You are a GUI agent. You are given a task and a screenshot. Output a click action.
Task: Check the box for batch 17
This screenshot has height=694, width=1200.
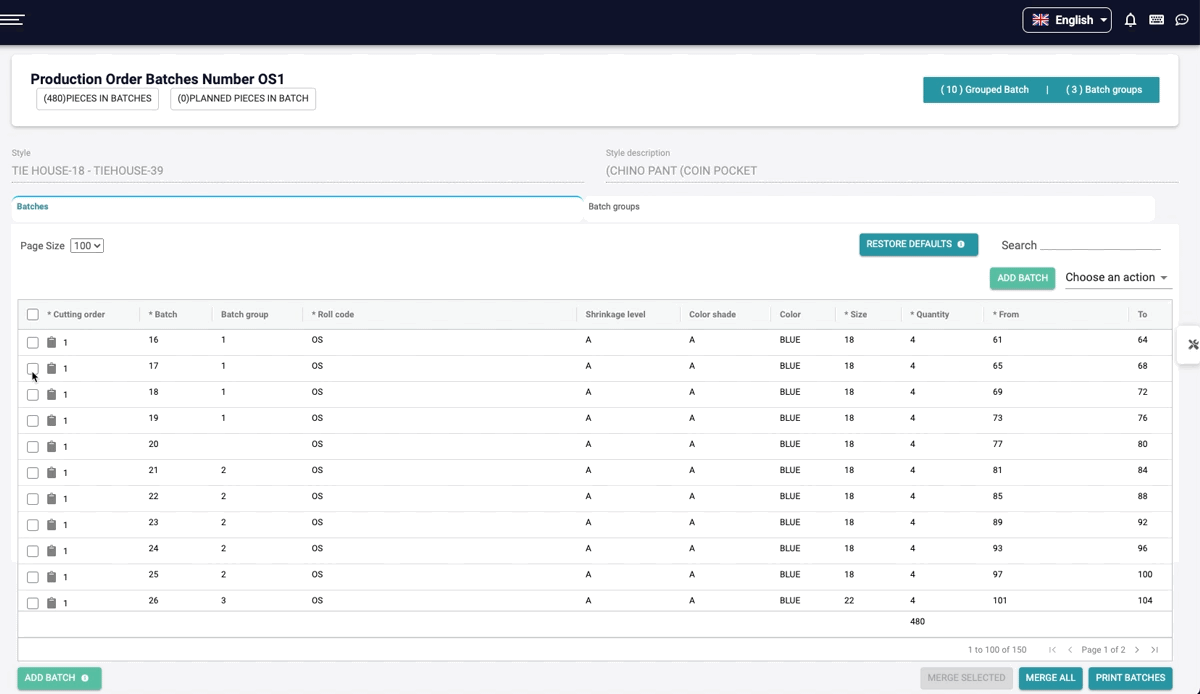coord(33,368)
